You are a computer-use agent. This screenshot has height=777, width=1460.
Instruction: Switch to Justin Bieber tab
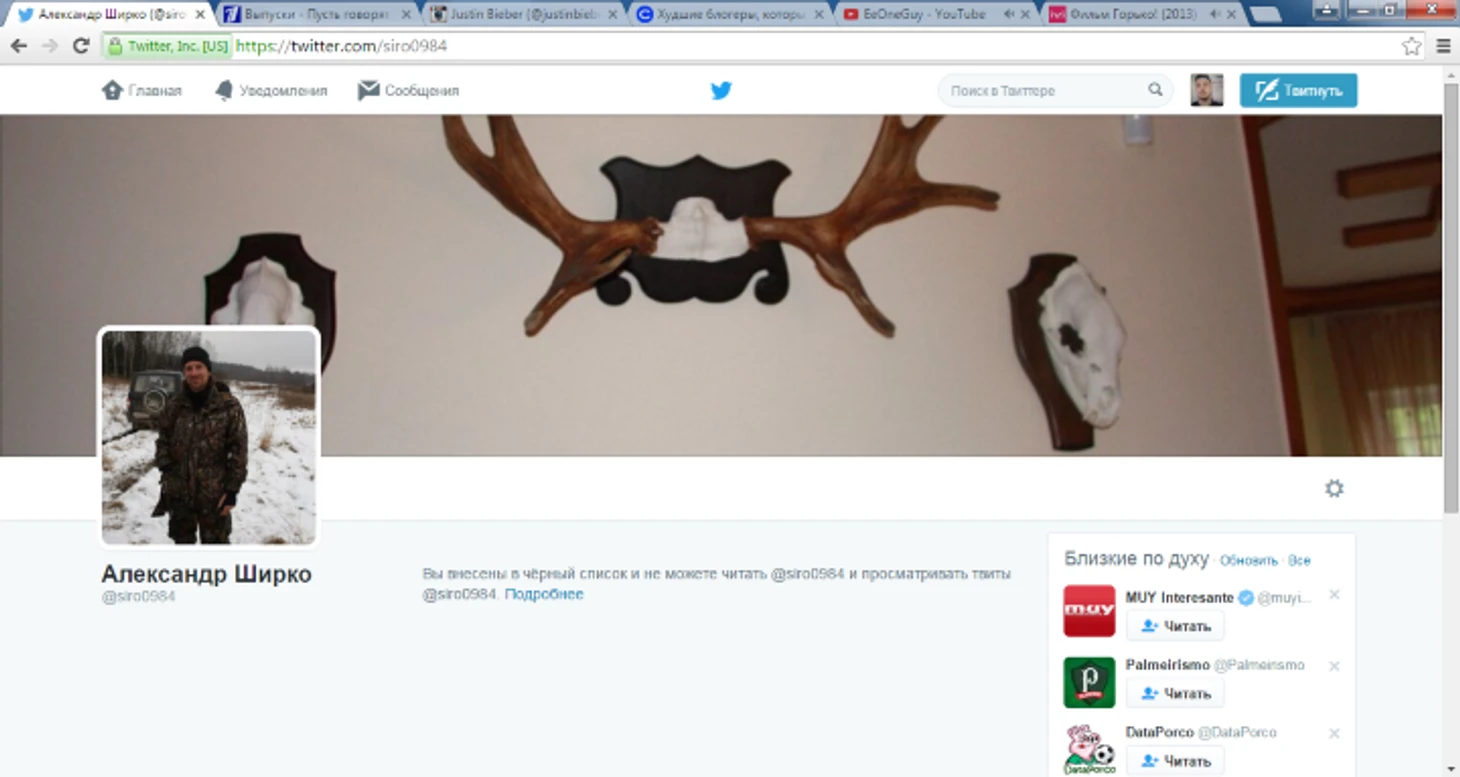pyautogui.click(x=525, y=15)
